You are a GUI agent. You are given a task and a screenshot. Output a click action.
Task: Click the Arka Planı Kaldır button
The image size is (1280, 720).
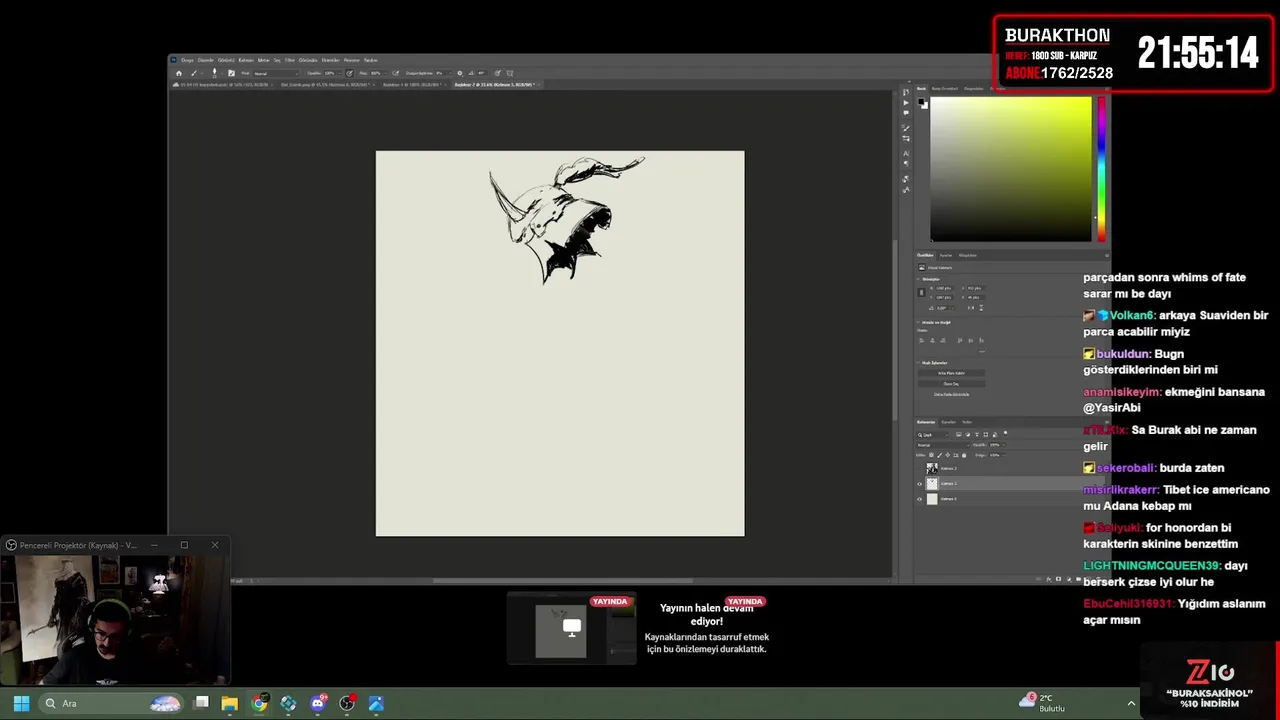pos(952,373)
